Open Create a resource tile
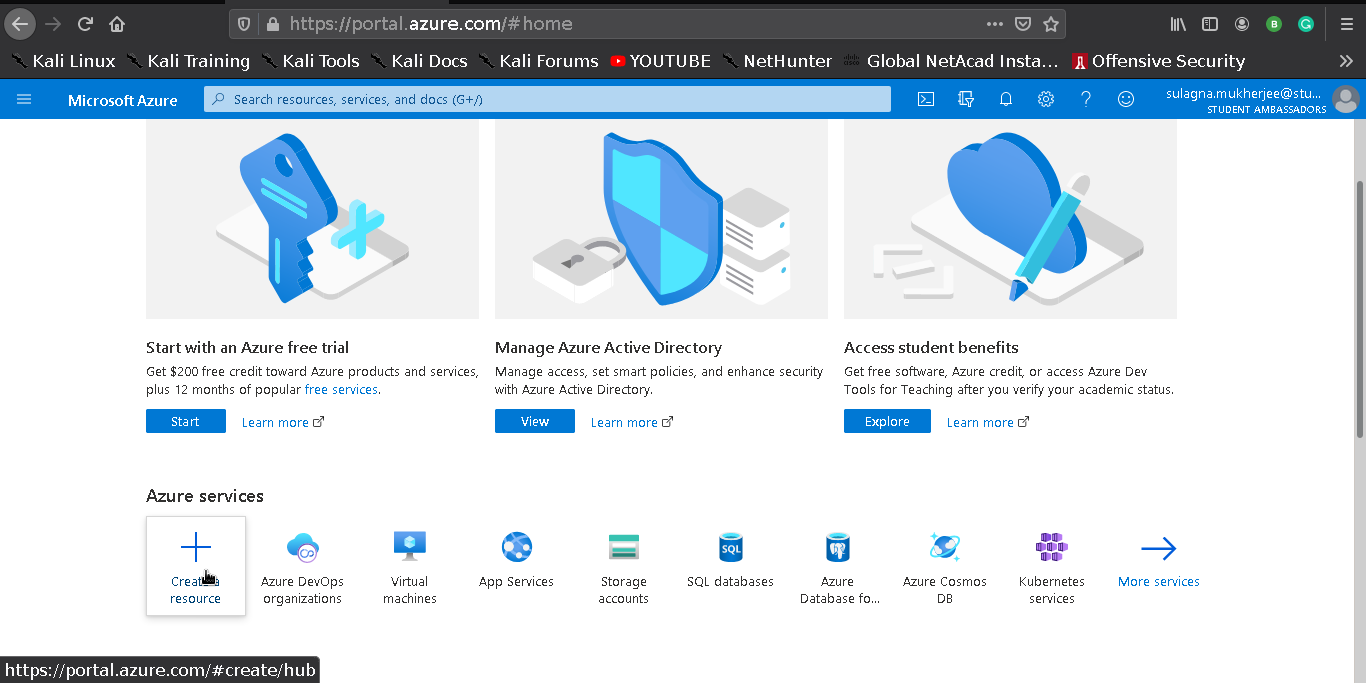 pos(196,566)
